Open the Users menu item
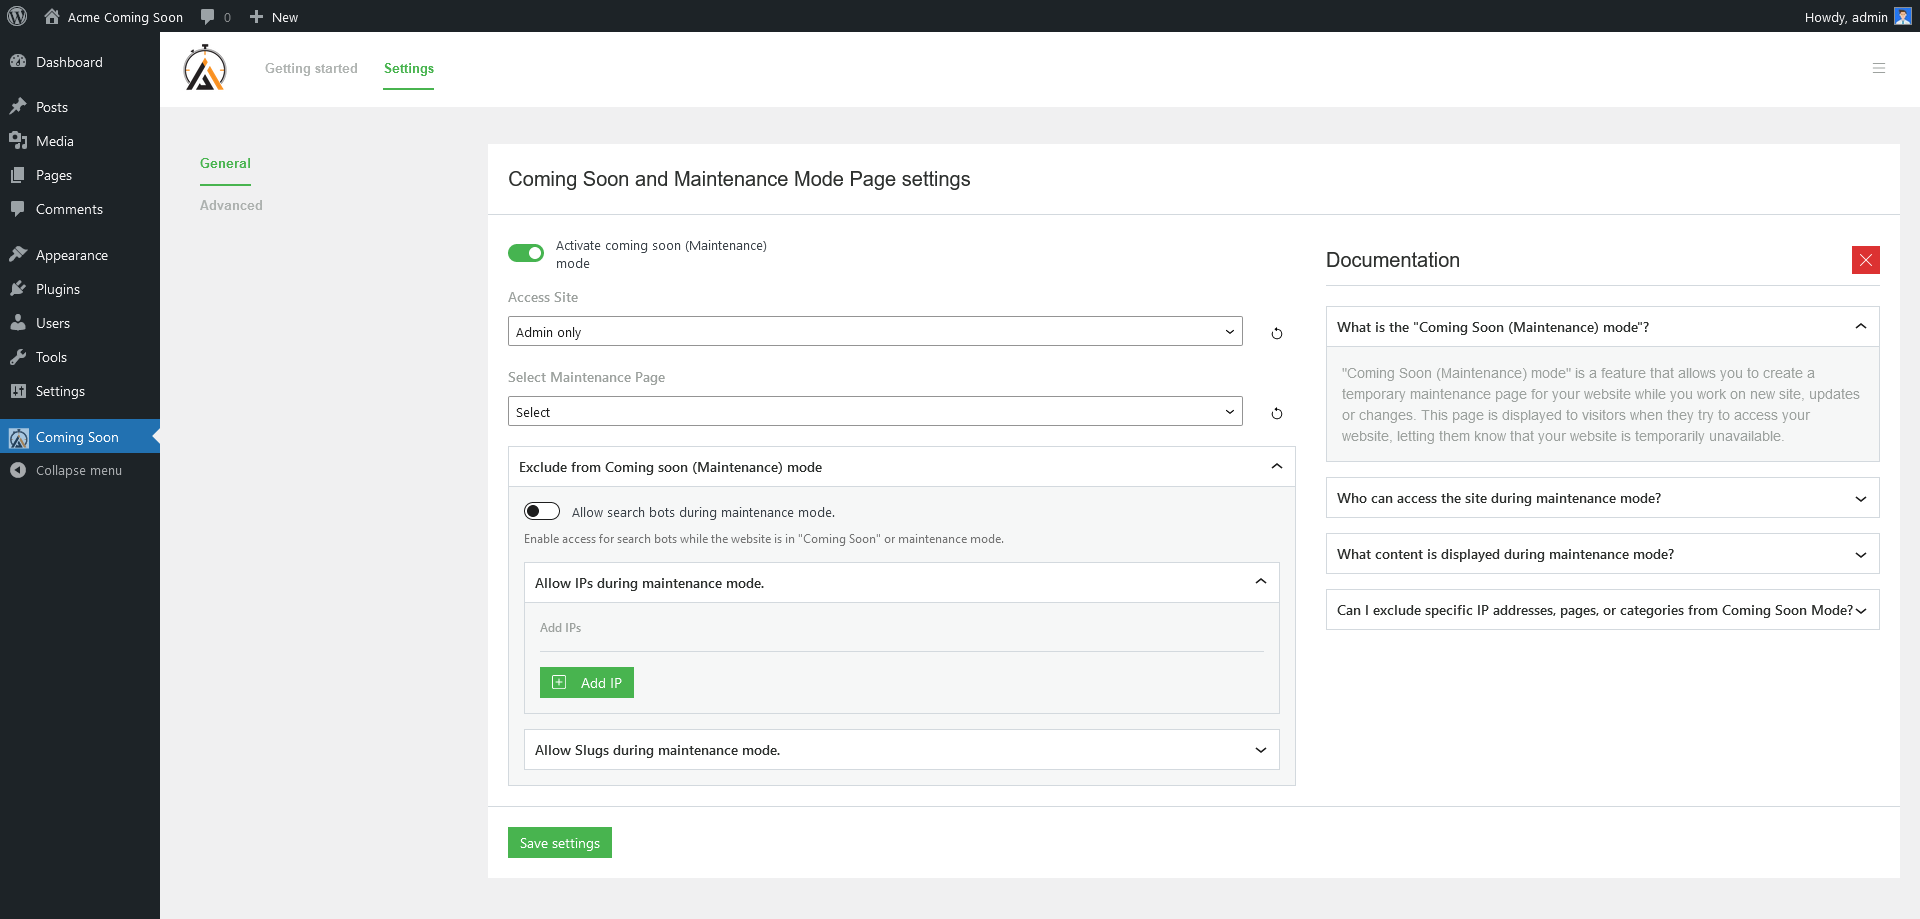 [80, 323]
